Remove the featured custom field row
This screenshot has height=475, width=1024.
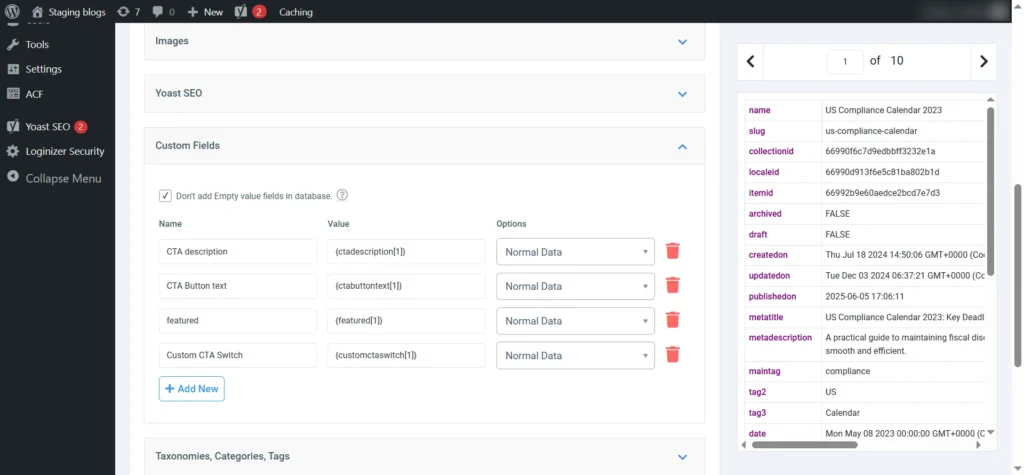pyautogui.click(x=673, y=320)
